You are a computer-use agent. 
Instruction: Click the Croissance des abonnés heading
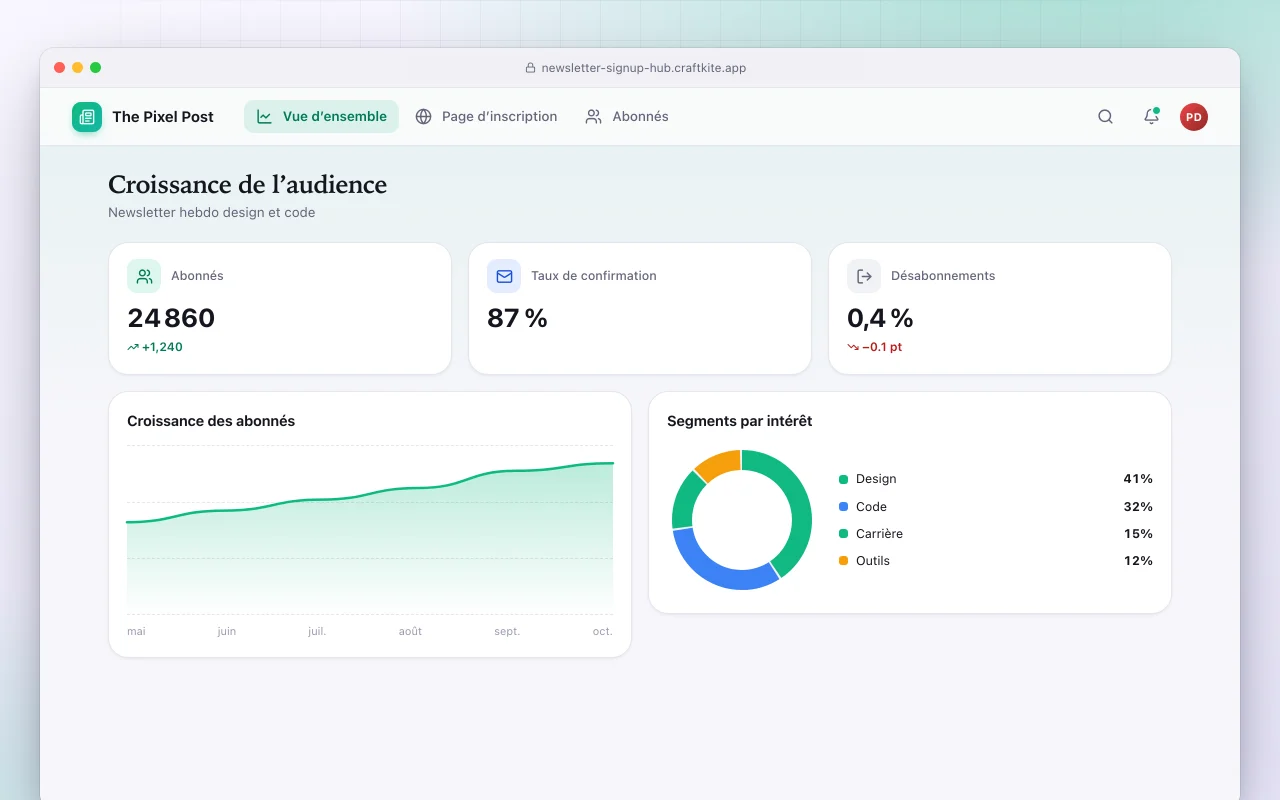click(x=211, y=421)
